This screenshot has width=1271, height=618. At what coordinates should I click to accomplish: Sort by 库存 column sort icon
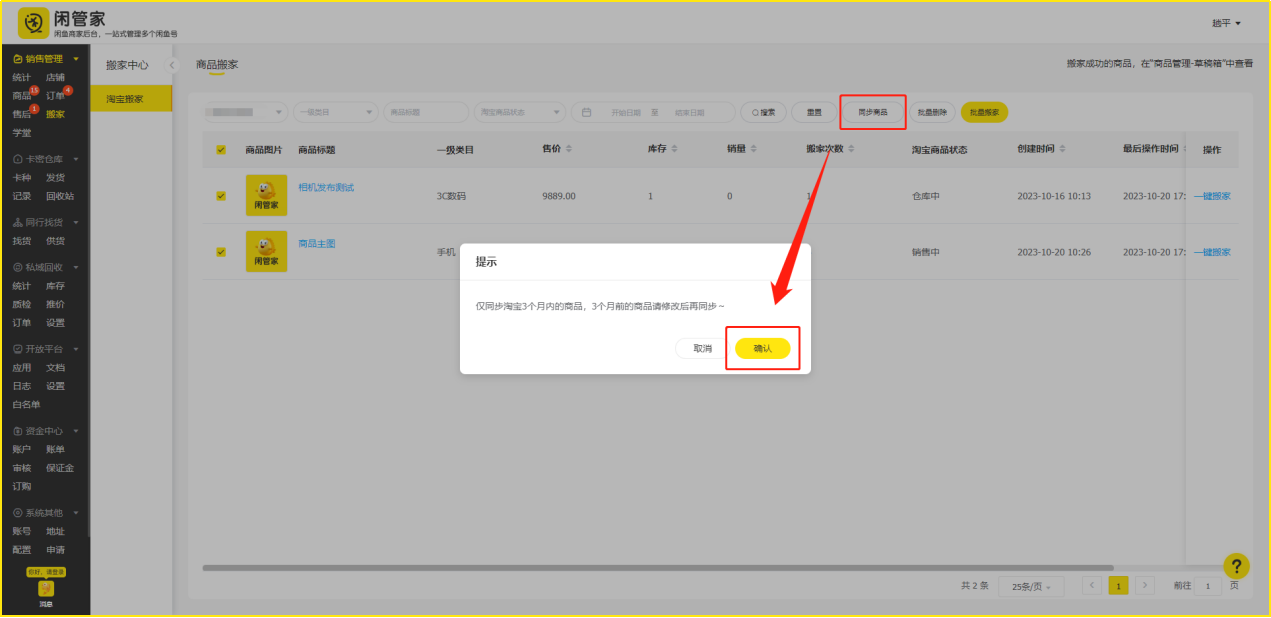pyautogui.click(x=674, y=149)
